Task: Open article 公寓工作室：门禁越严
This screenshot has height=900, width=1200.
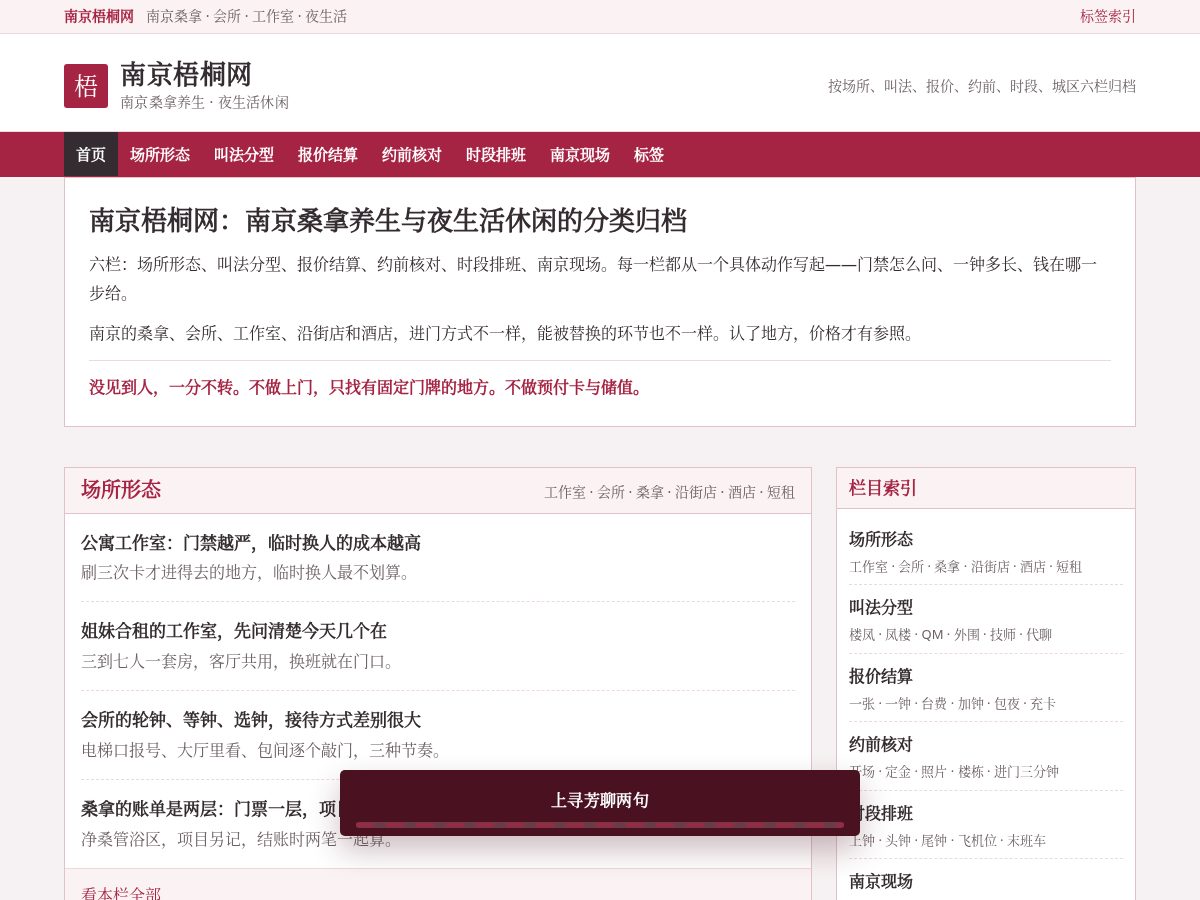Action: (251, 543)
